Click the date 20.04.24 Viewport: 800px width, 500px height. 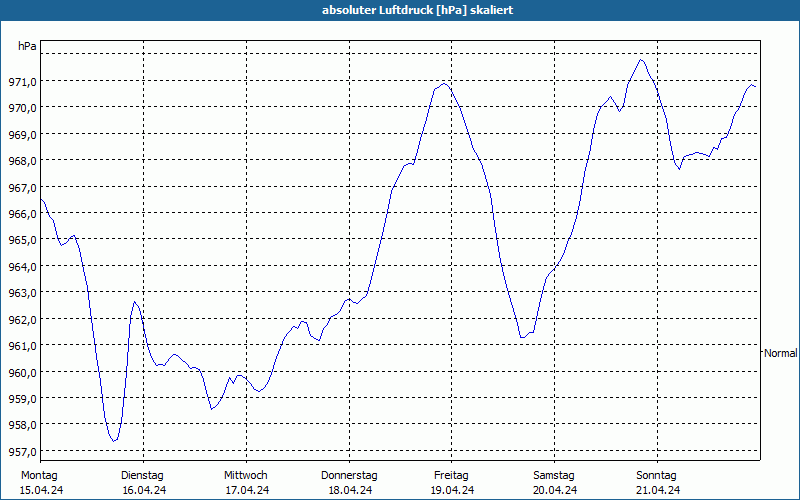pyautogui.click(x=556, y=490)
